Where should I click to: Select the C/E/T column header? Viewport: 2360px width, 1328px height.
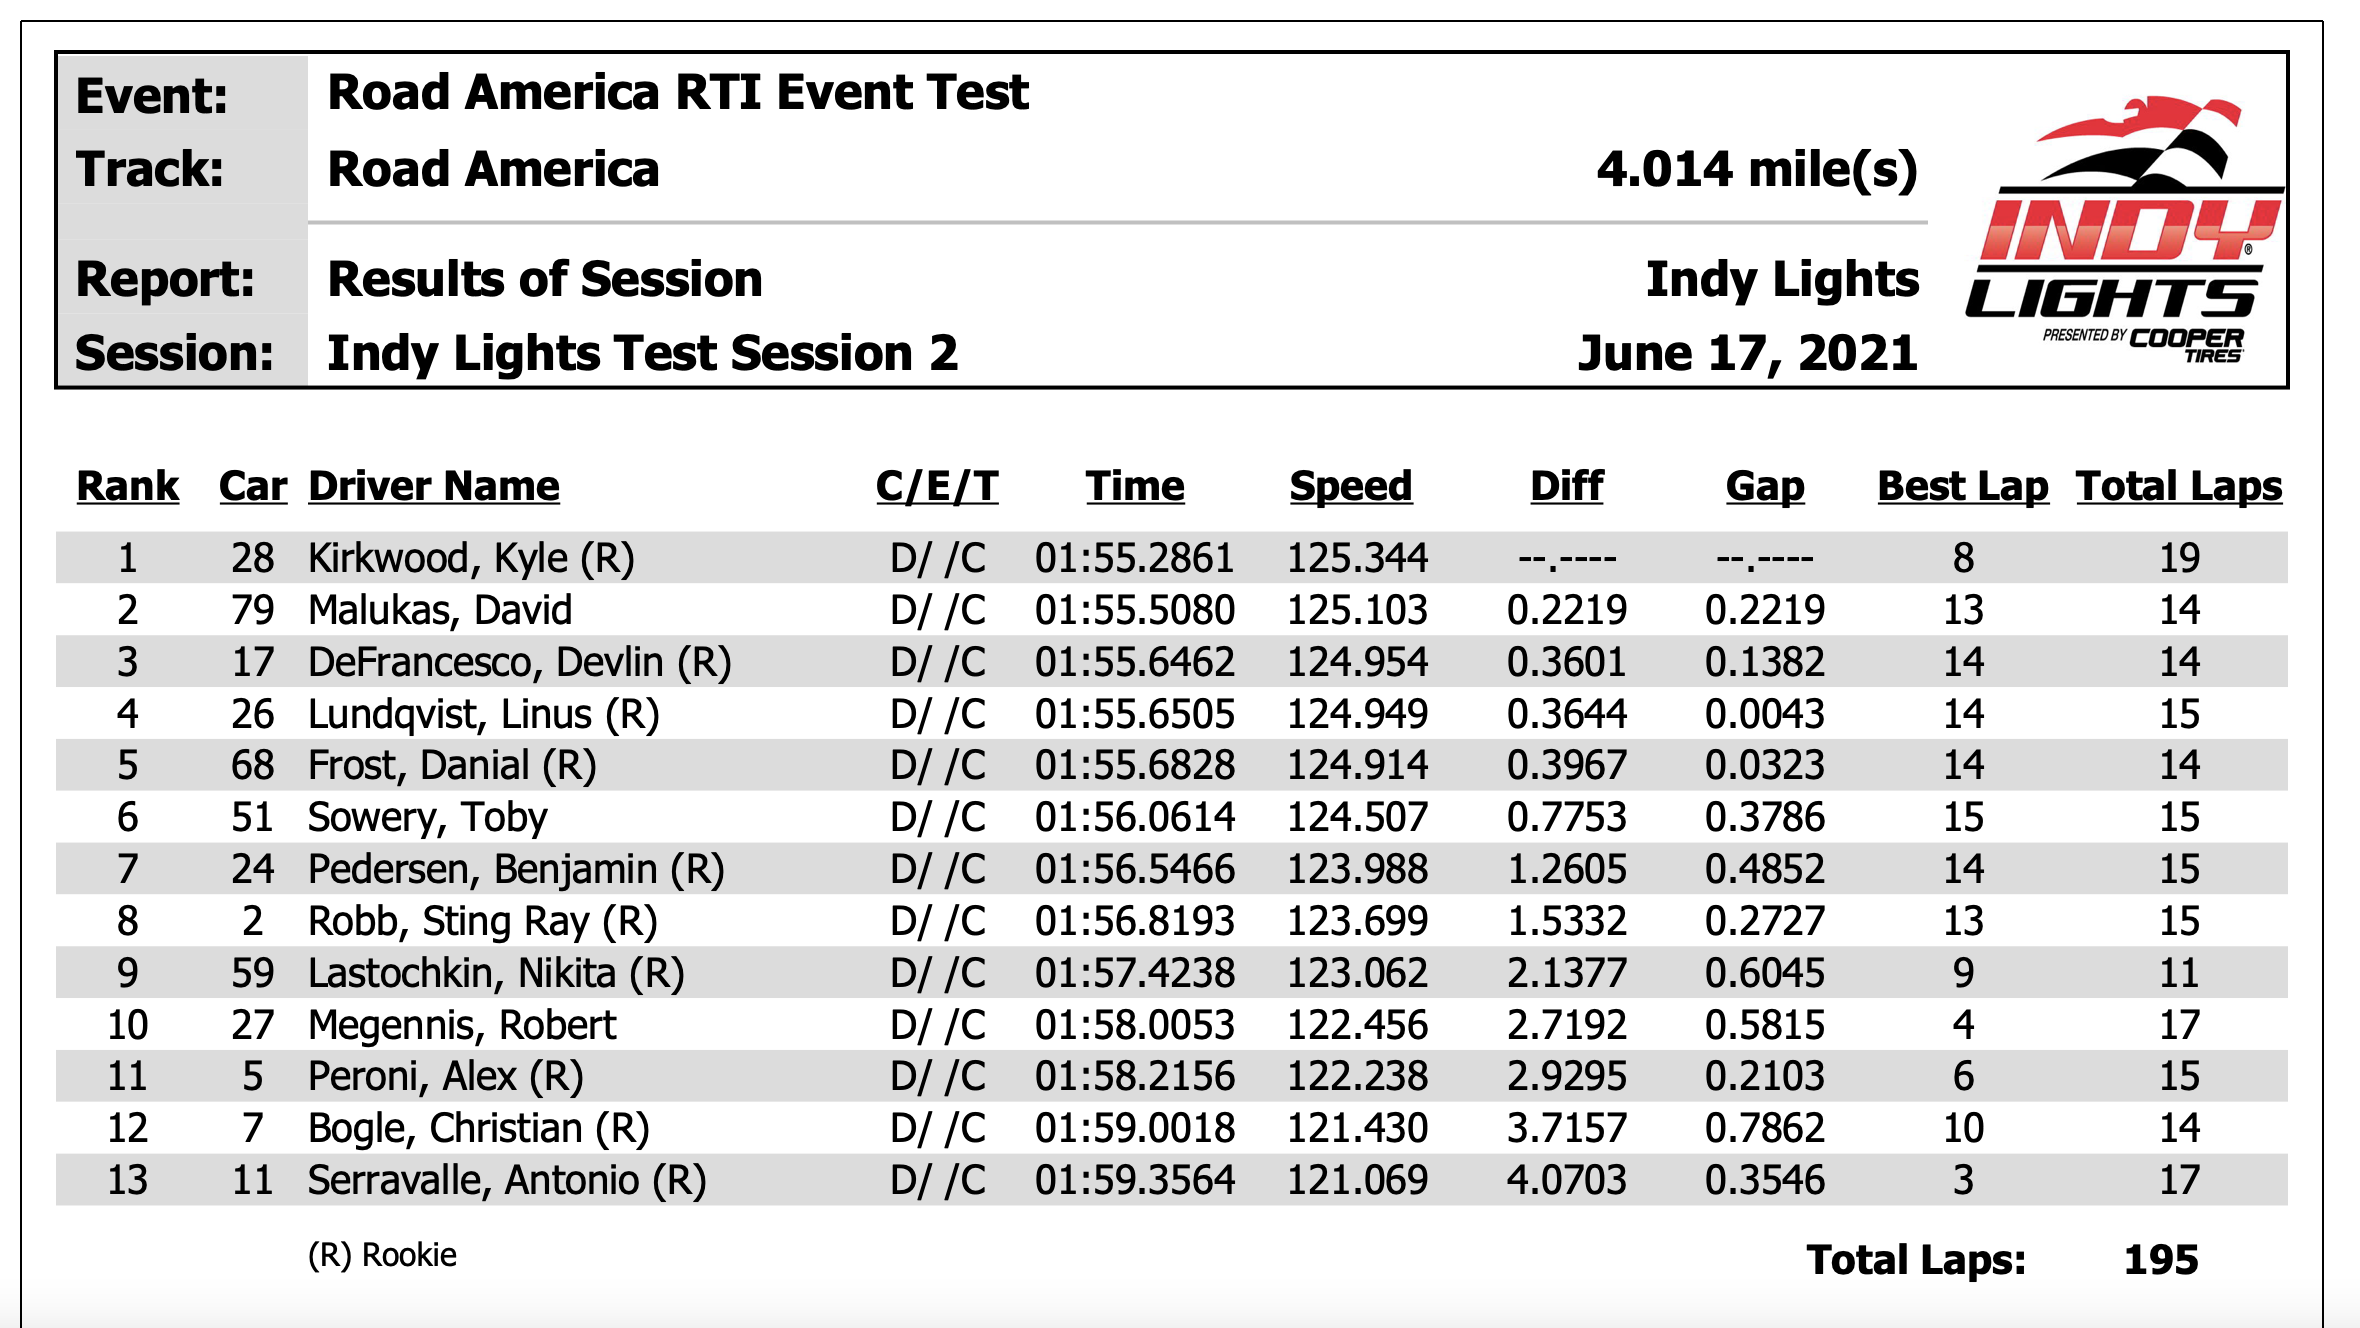click(937, 487)
